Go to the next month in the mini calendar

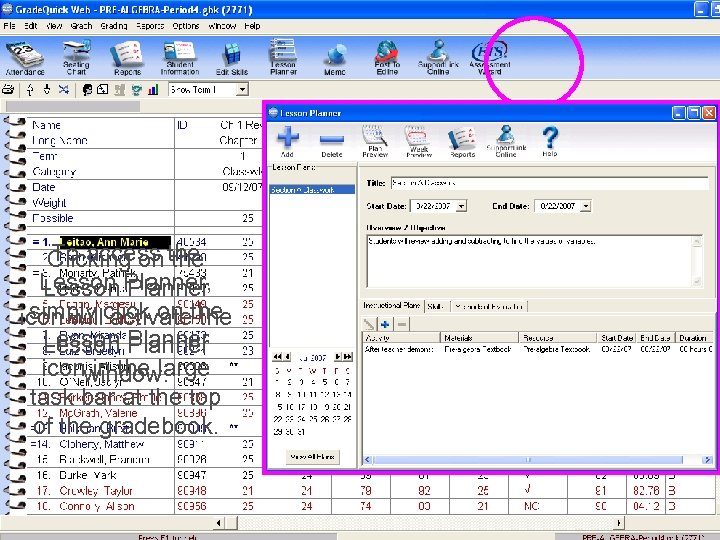coord(338,357)
